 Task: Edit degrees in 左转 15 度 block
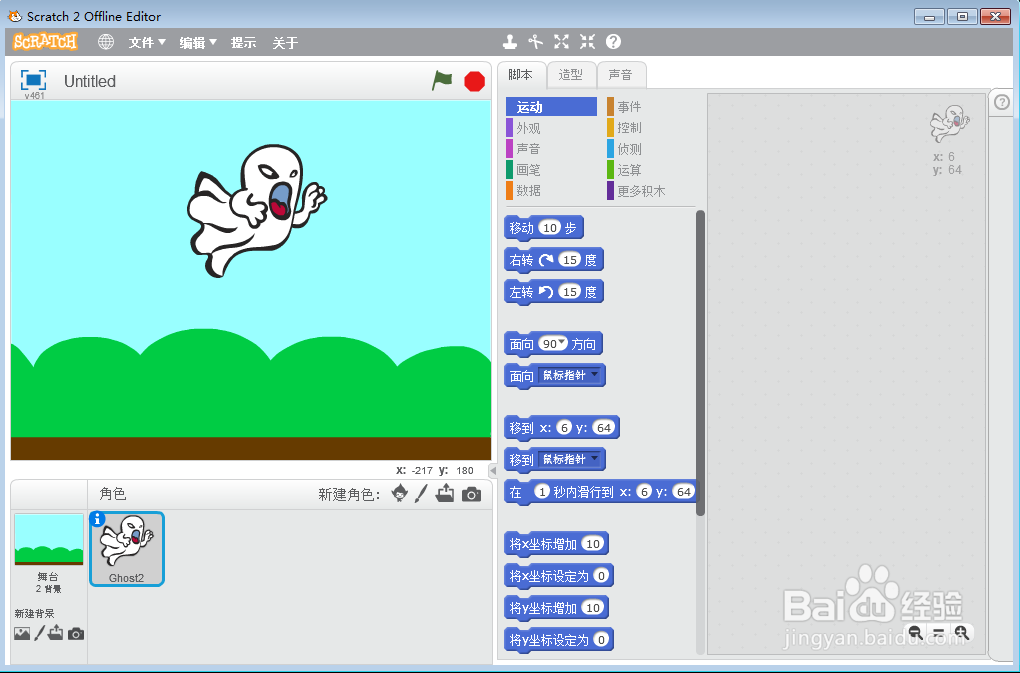pyautogui.click(x=570, y=291)
